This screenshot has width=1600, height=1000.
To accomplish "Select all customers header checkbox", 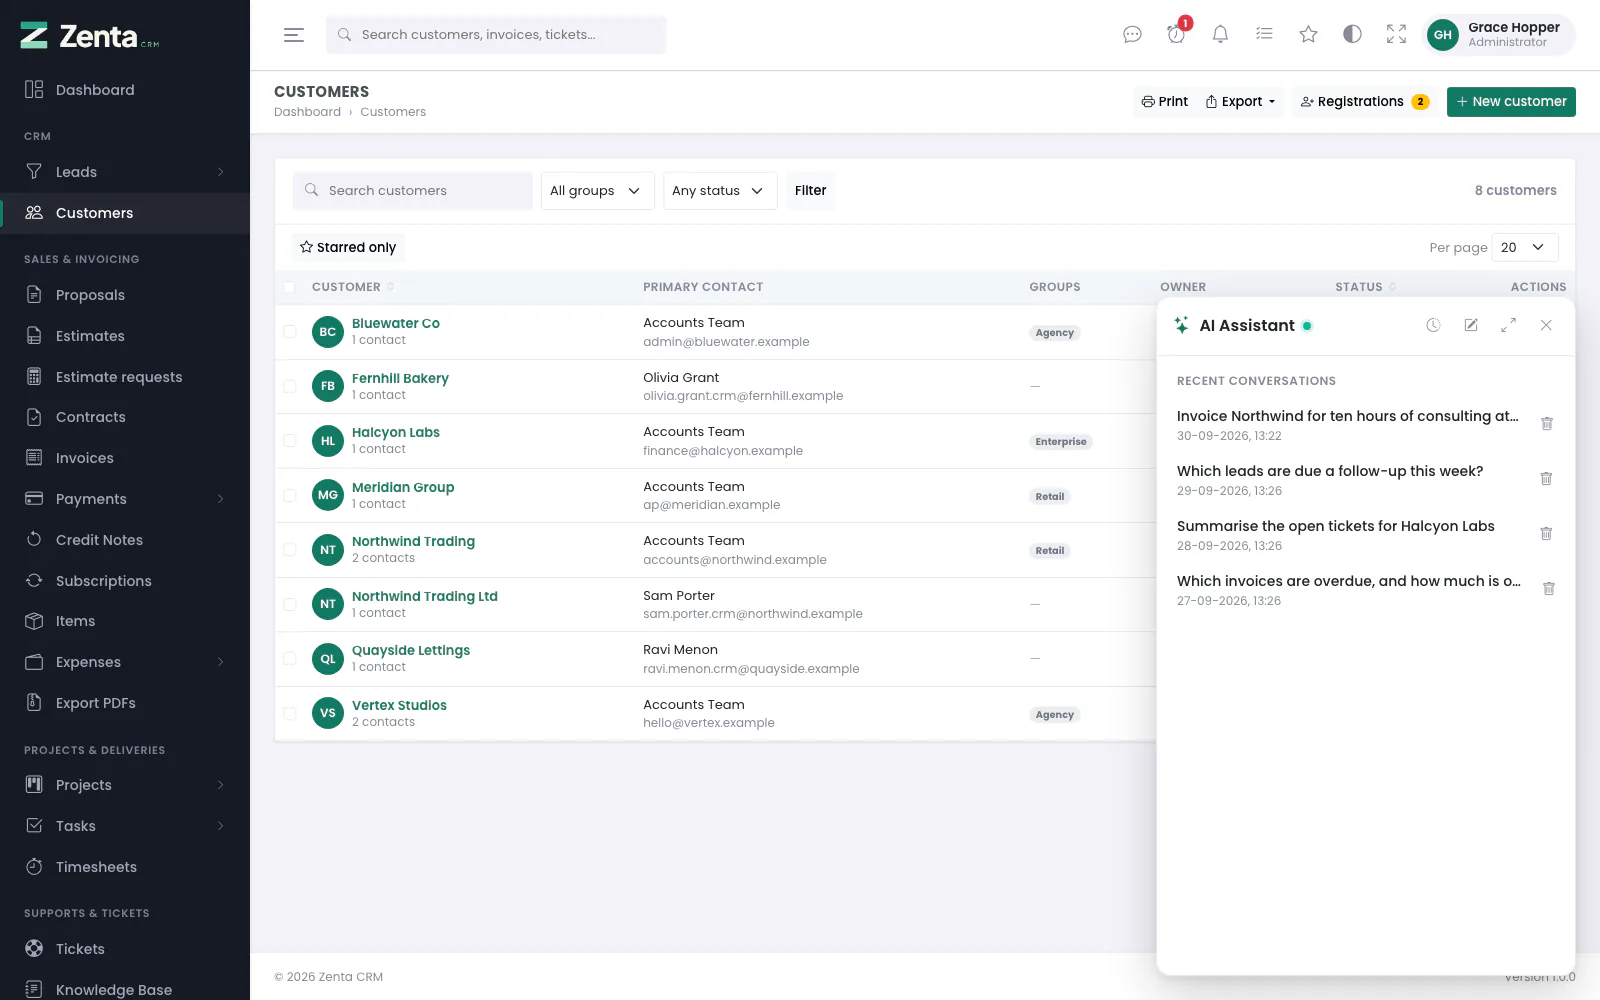I will pyautogui.click(x=289, y=287).
